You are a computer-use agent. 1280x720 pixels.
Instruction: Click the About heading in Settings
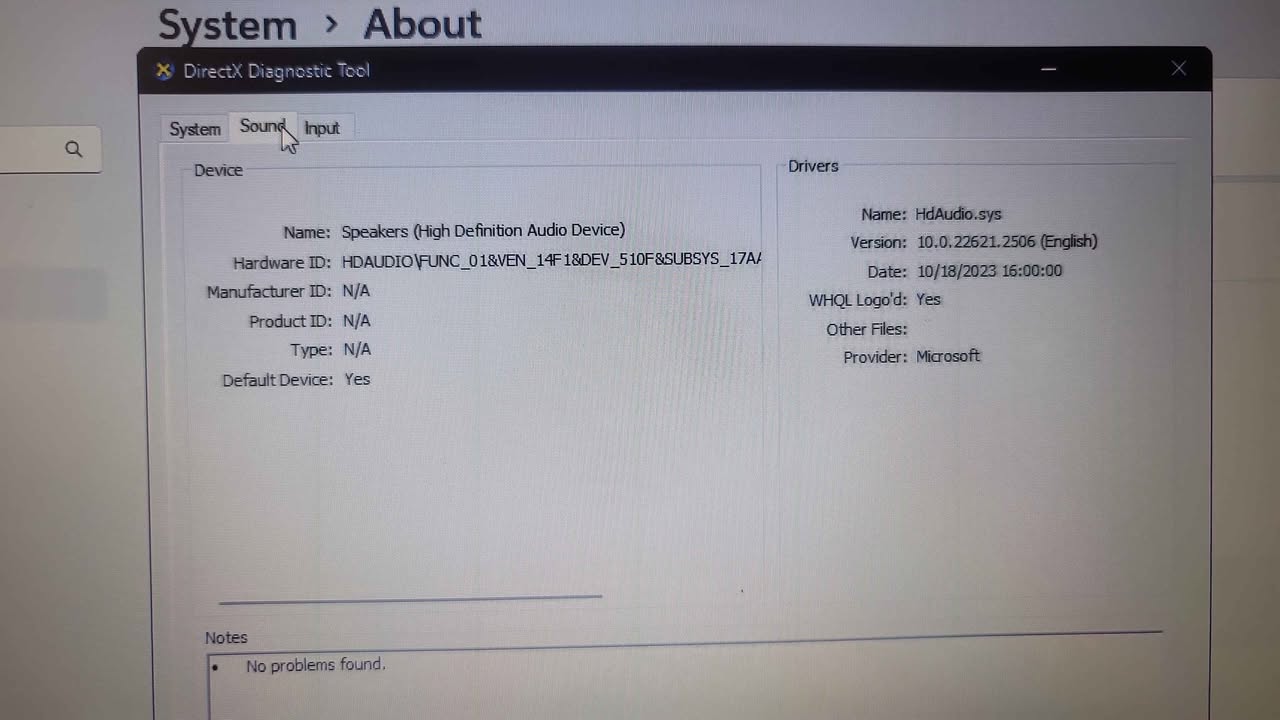422,24
